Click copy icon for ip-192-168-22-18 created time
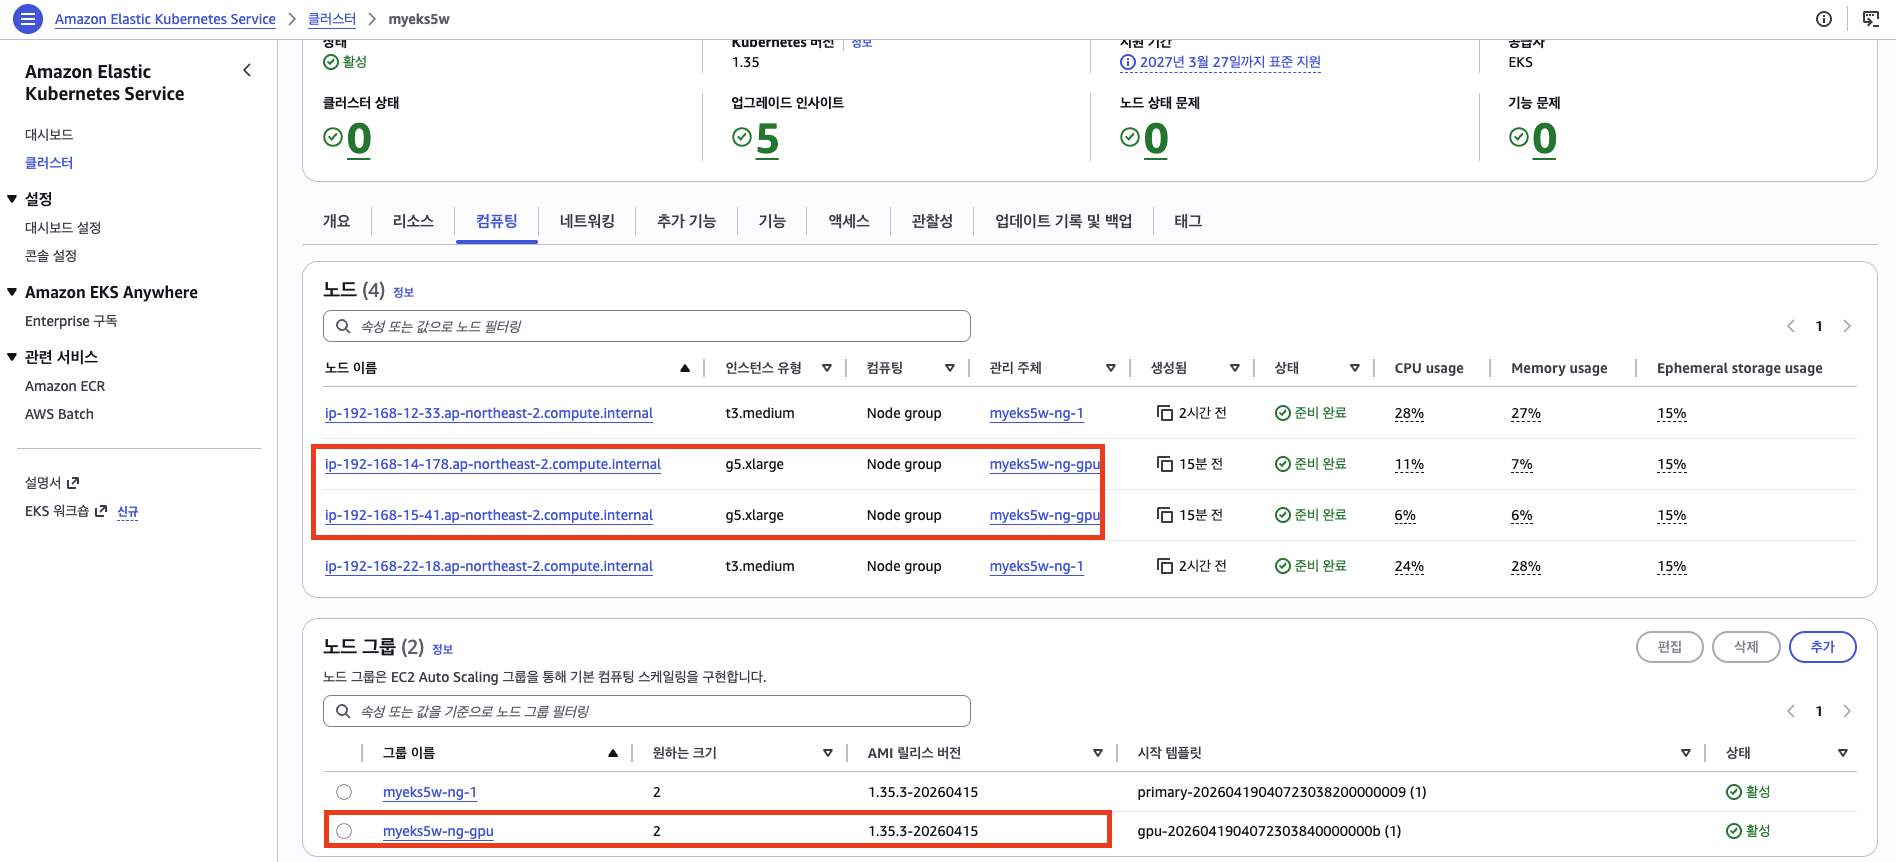Image resolution: width=1896 pixels, height=862 pixels. (1165, 566)
